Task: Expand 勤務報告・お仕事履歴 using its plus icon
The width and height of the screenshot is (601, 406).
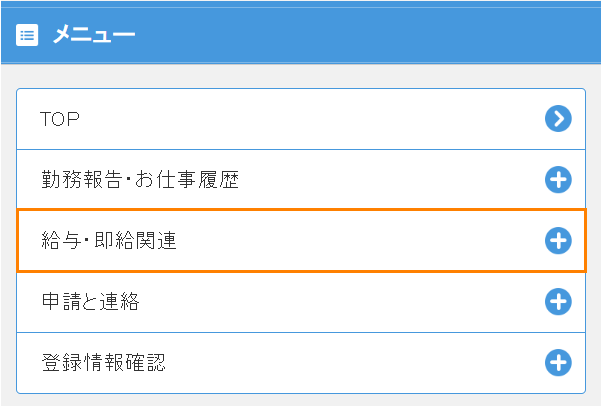Action: tap(558, 179)
